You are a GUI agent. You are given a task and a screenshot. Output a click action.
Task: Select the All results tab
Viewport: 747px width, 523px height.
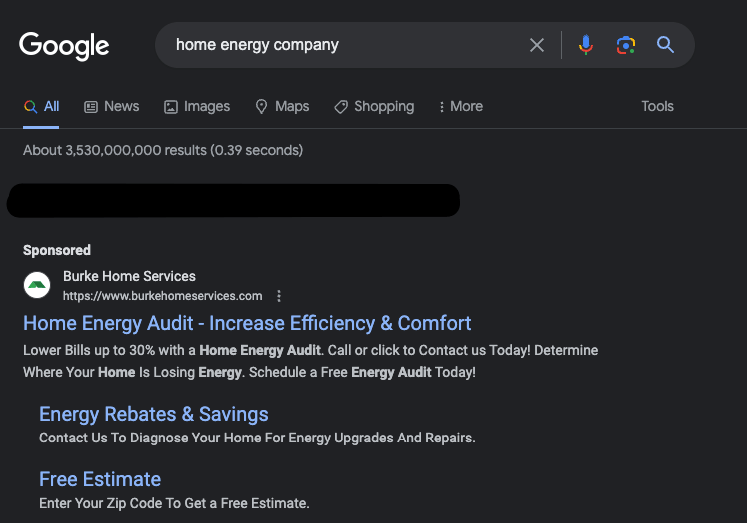tap(41, 106)
